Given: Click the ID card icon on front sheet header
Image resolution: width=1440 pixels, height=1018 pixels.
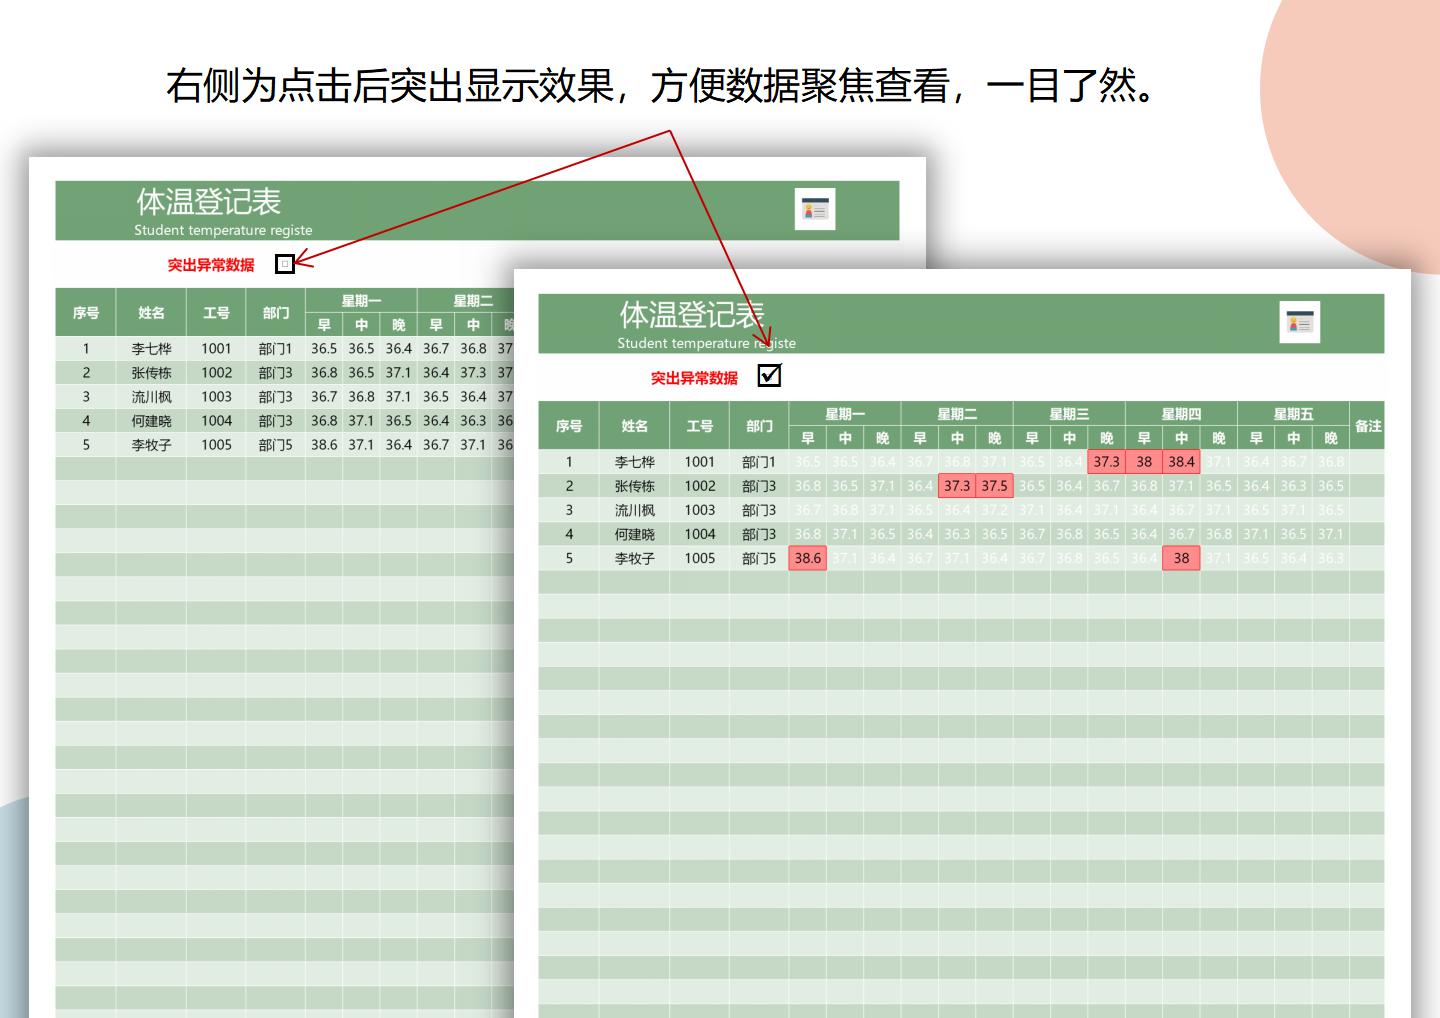Looking at the screenshot, I should 1300,322.
